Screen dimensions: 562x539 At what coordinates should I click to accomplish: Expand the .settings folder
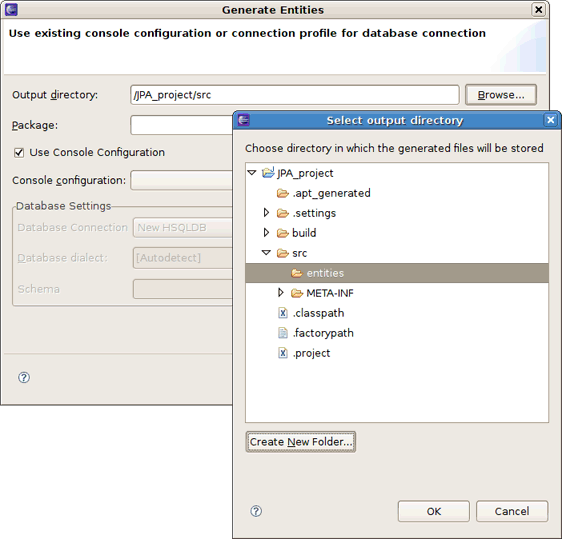[266, 213]
